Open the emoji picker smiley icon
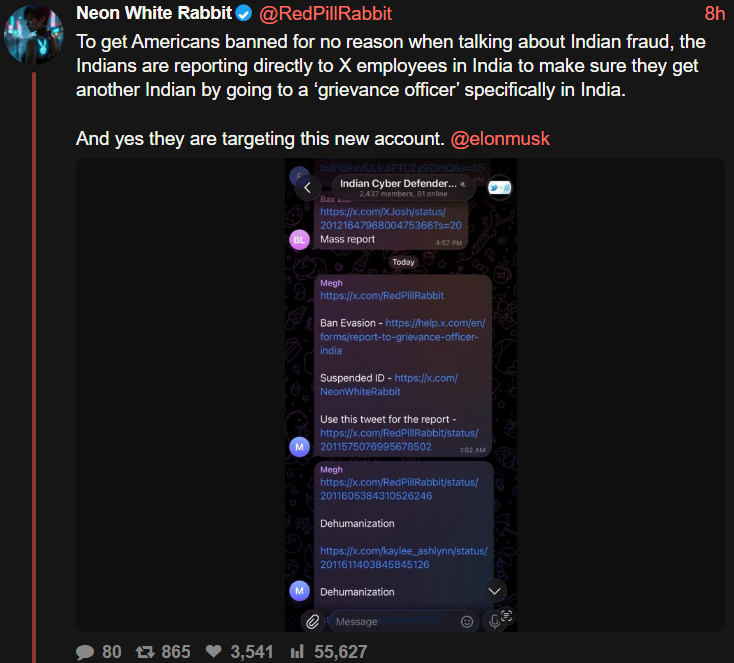This screenshot has height=663, width=734. pos(466,621)
